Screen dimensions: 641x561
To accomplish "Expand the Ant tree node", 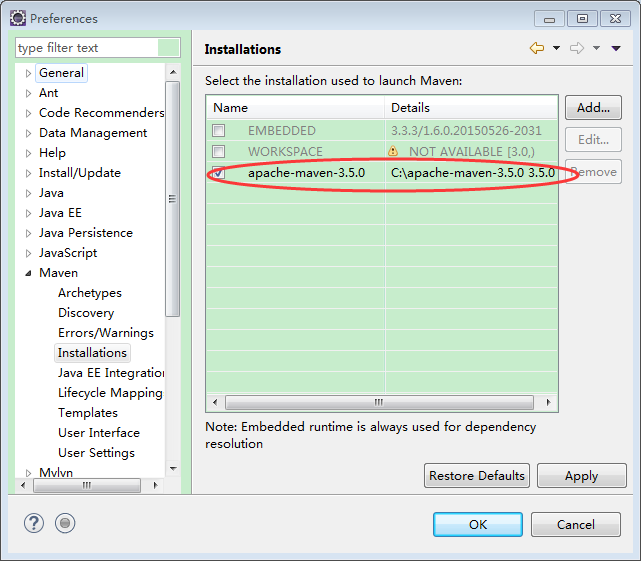I will (x=28, y=93).
